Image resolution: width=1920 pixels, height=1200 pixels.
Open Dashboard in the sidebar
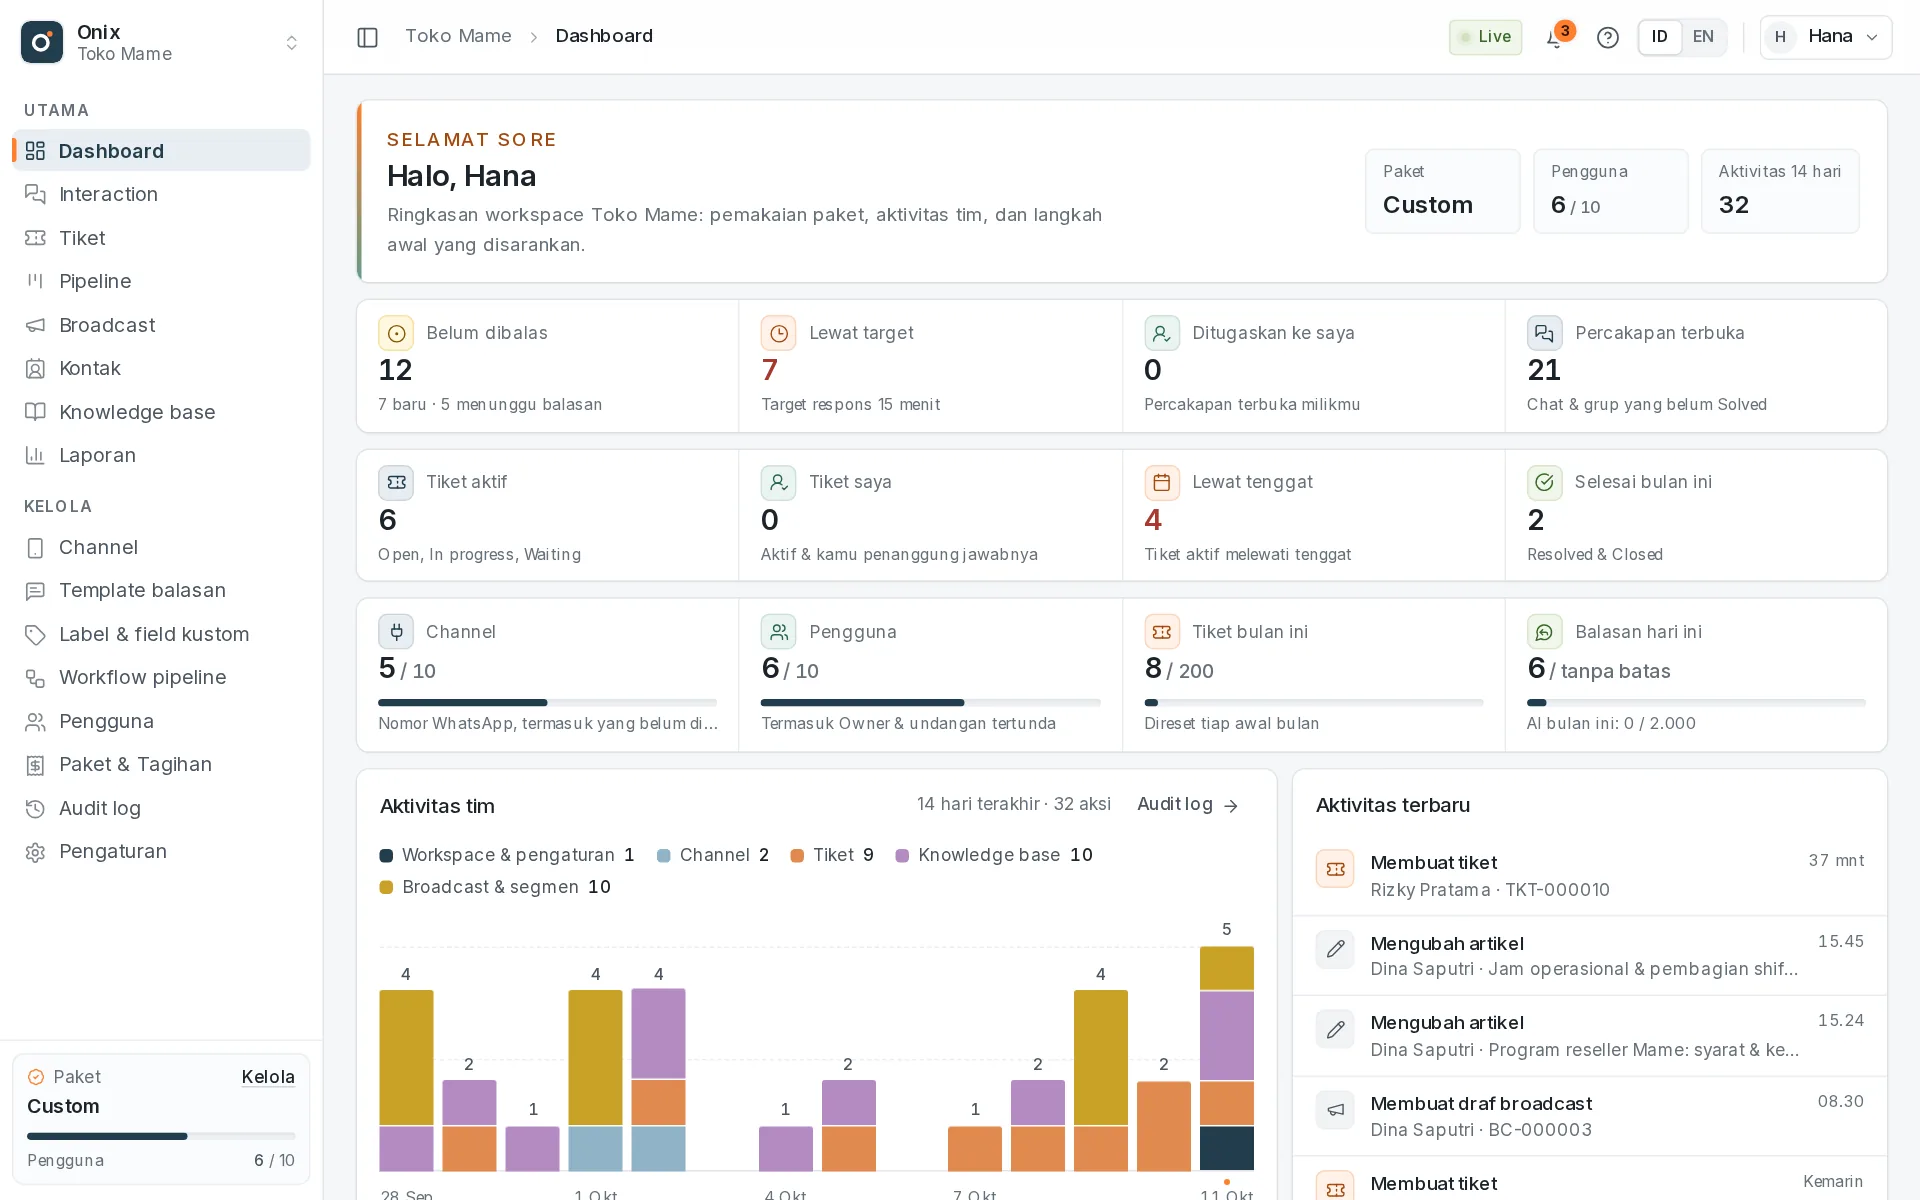pos(161,150)
